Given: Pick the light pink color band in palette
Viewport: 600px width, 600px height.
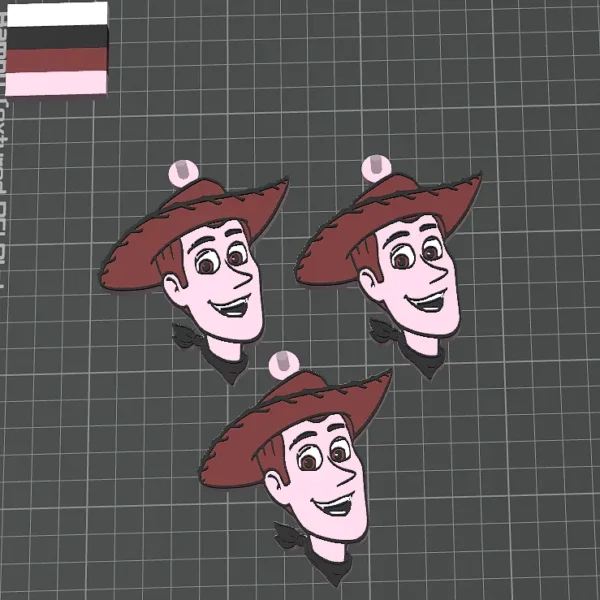Looking at the screenshot, I should 57,83.
